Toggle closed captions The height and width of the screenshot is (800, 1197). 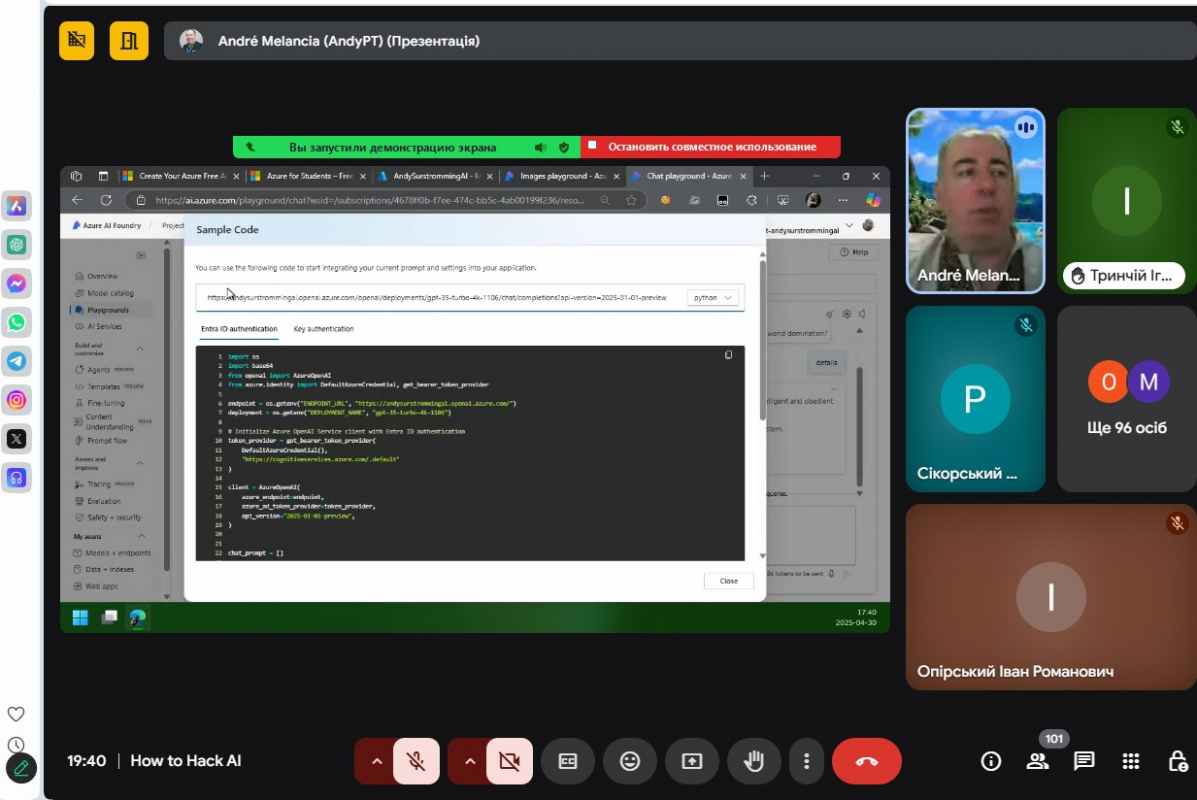[568, 761]
